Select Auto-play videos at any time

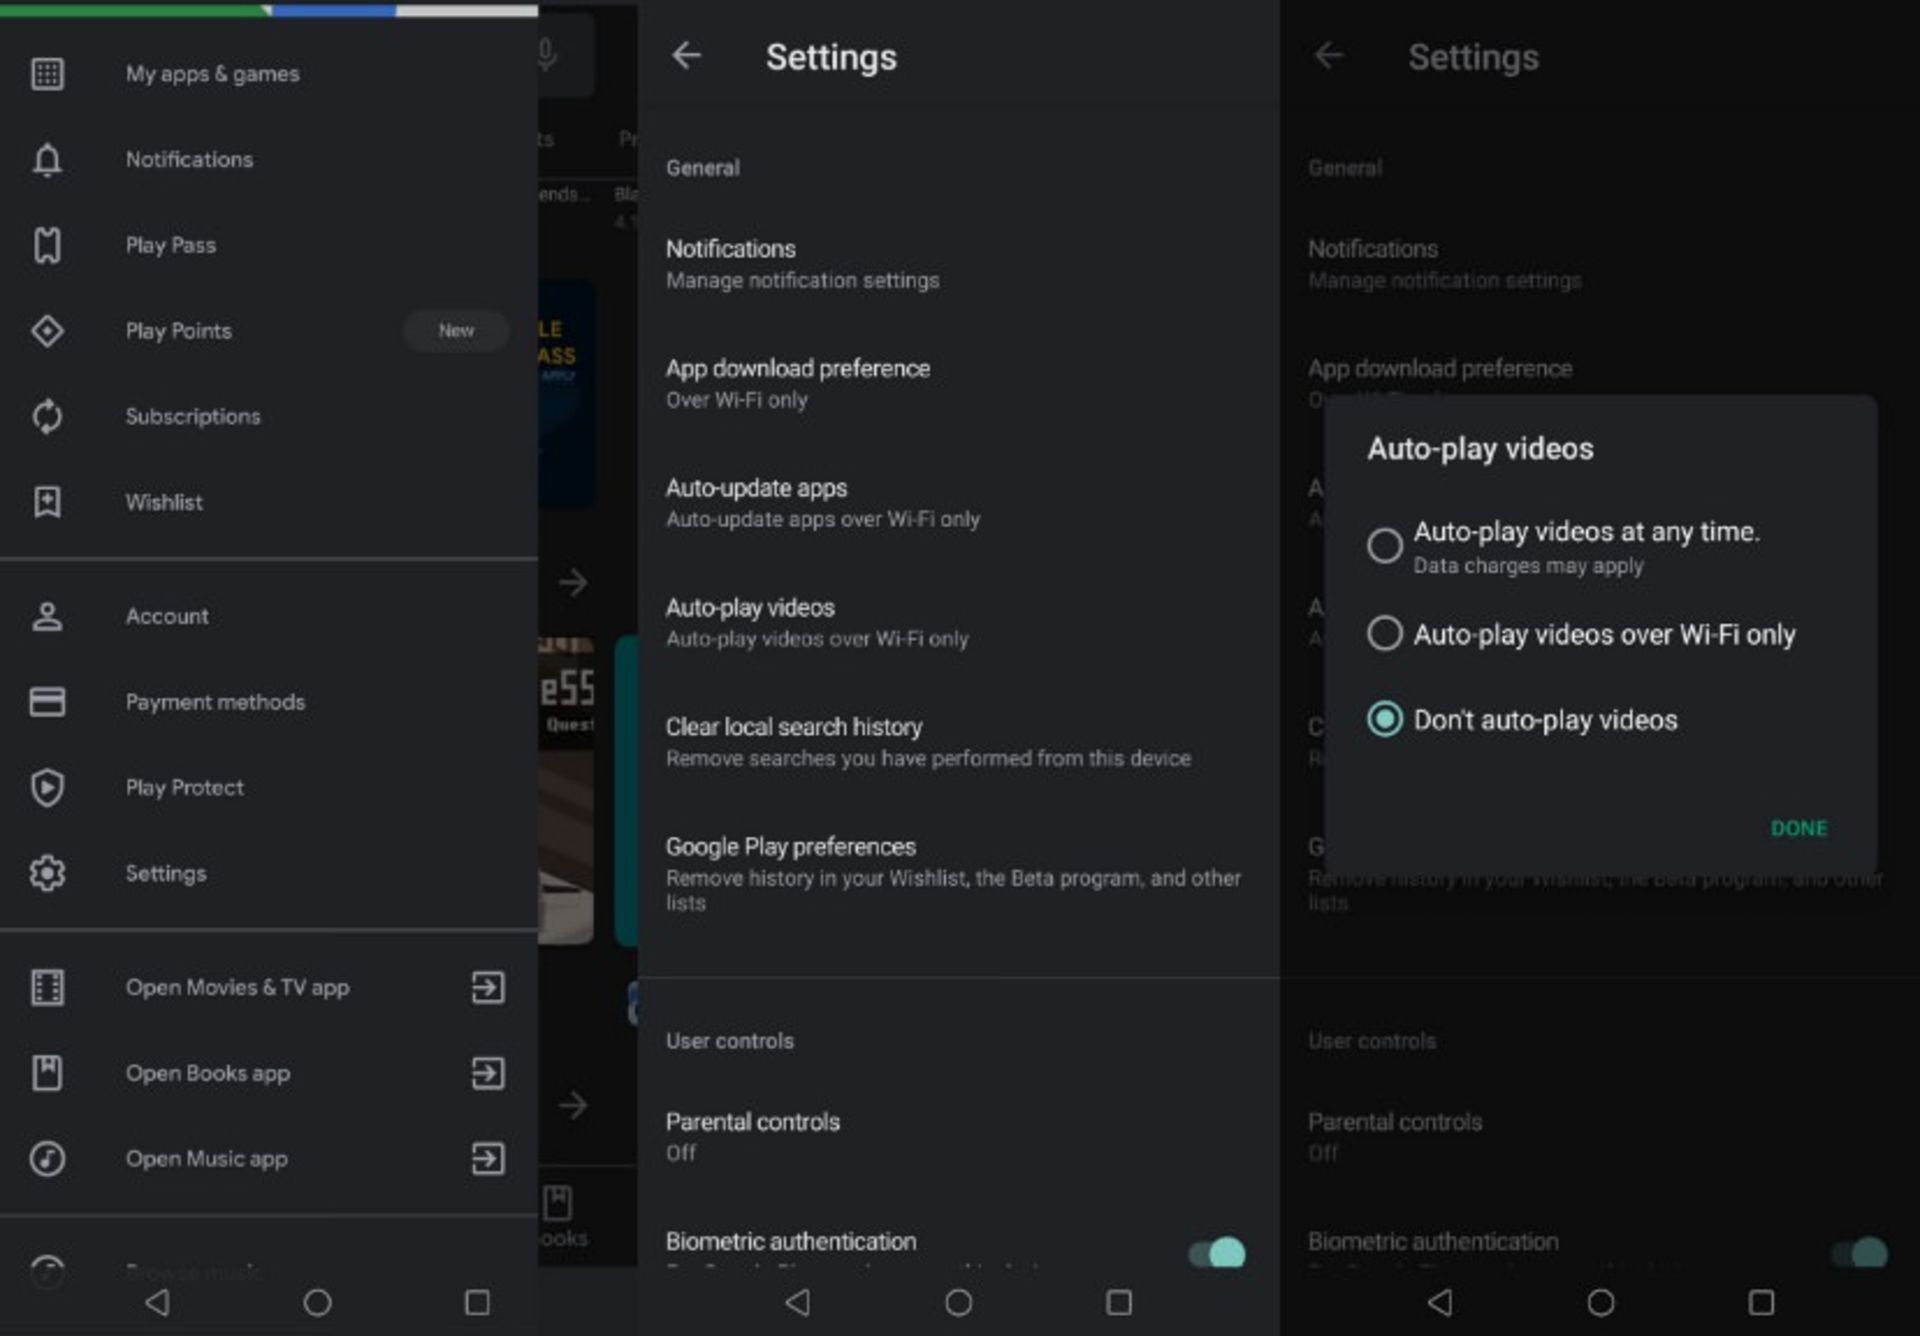(1385, 545)
